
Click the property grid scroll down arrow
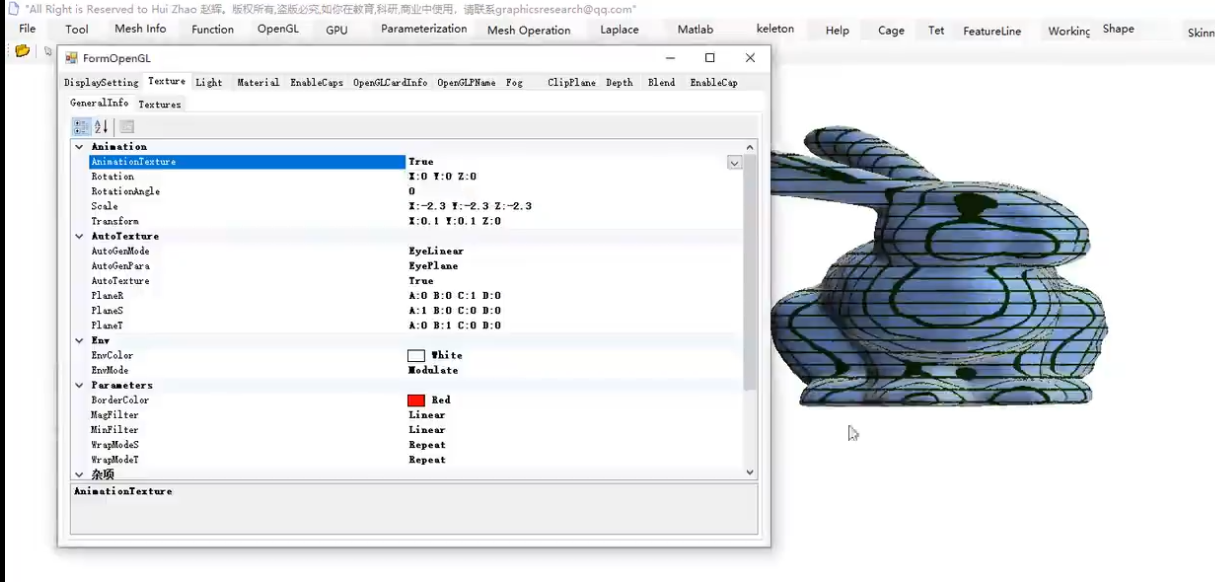(750, 472)
